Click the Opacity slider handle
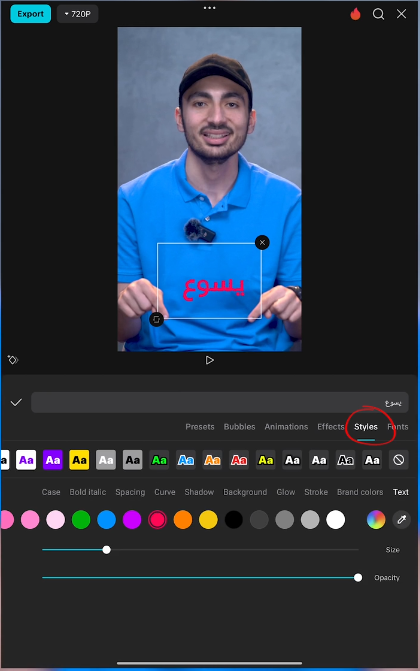 (x=358, y=578)
